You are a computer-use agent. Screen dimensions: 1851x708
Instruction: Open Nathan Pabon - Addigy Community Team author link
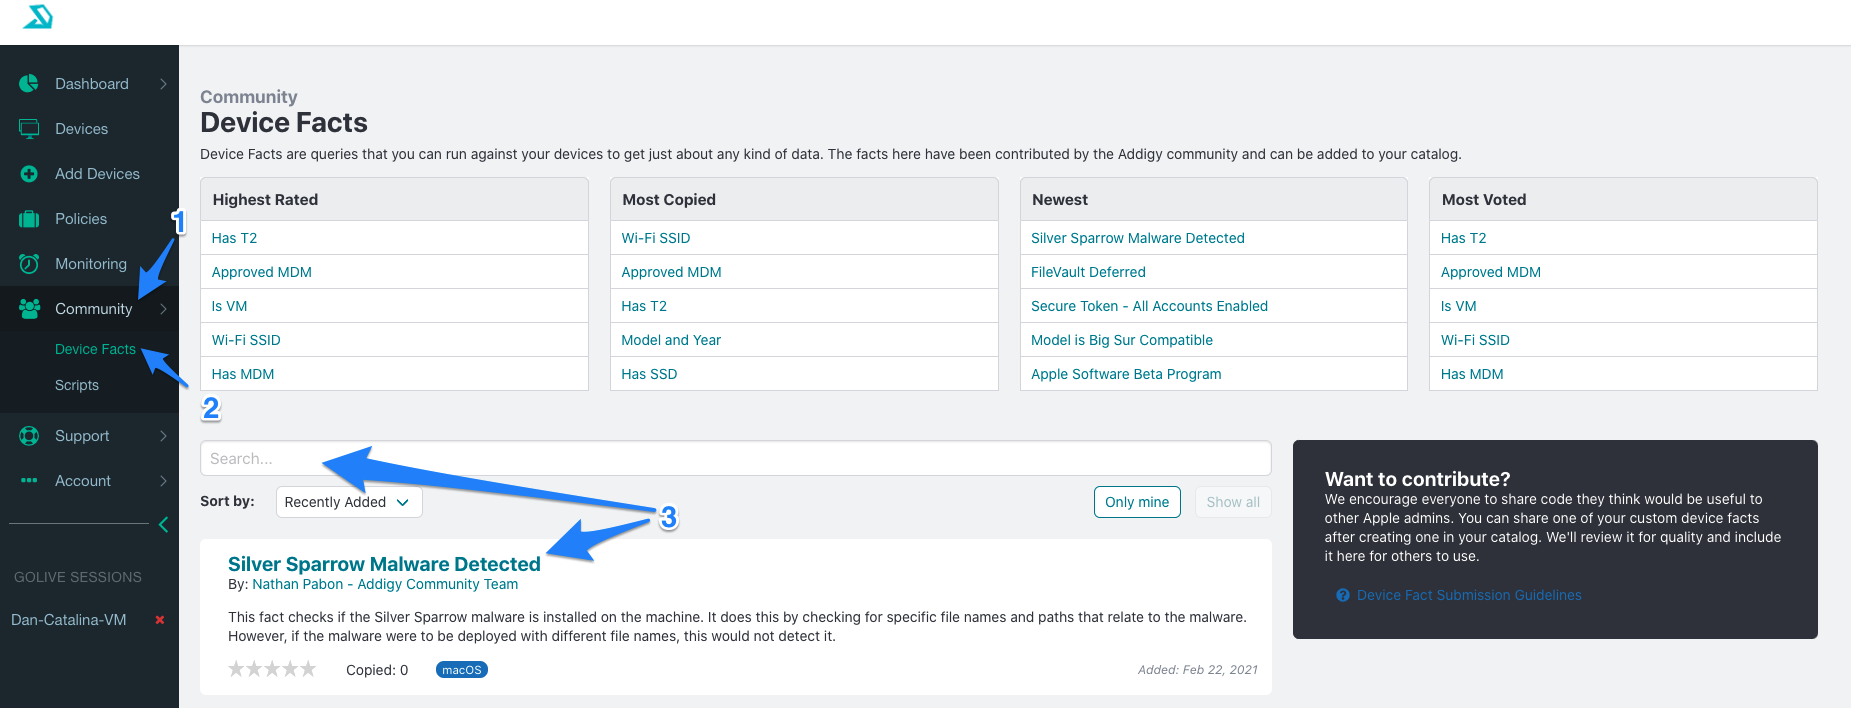385,584
